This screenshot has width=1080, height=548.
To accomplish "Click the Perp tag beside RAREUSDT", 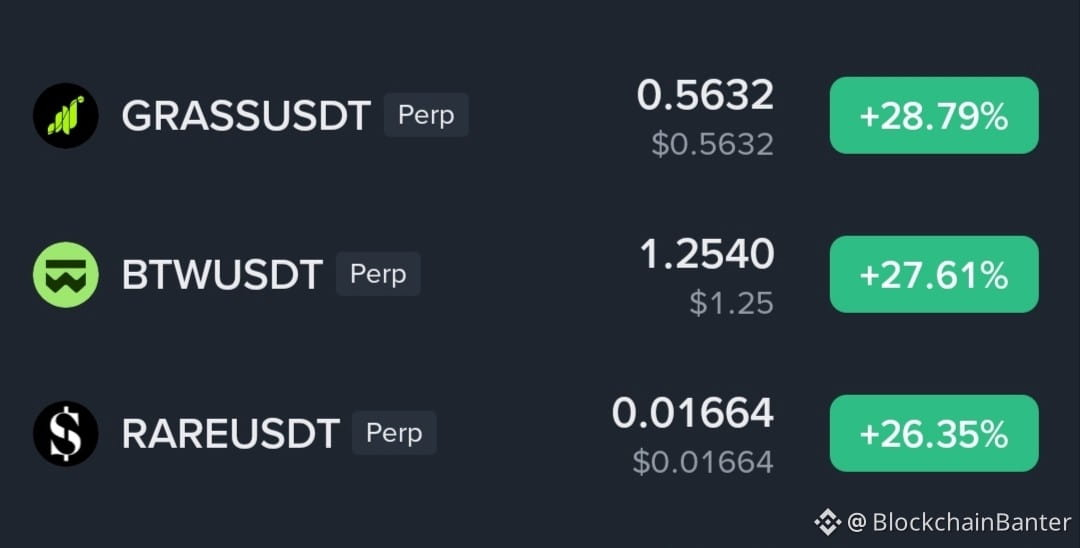I will pyautogui.click(x=394, y=433).
